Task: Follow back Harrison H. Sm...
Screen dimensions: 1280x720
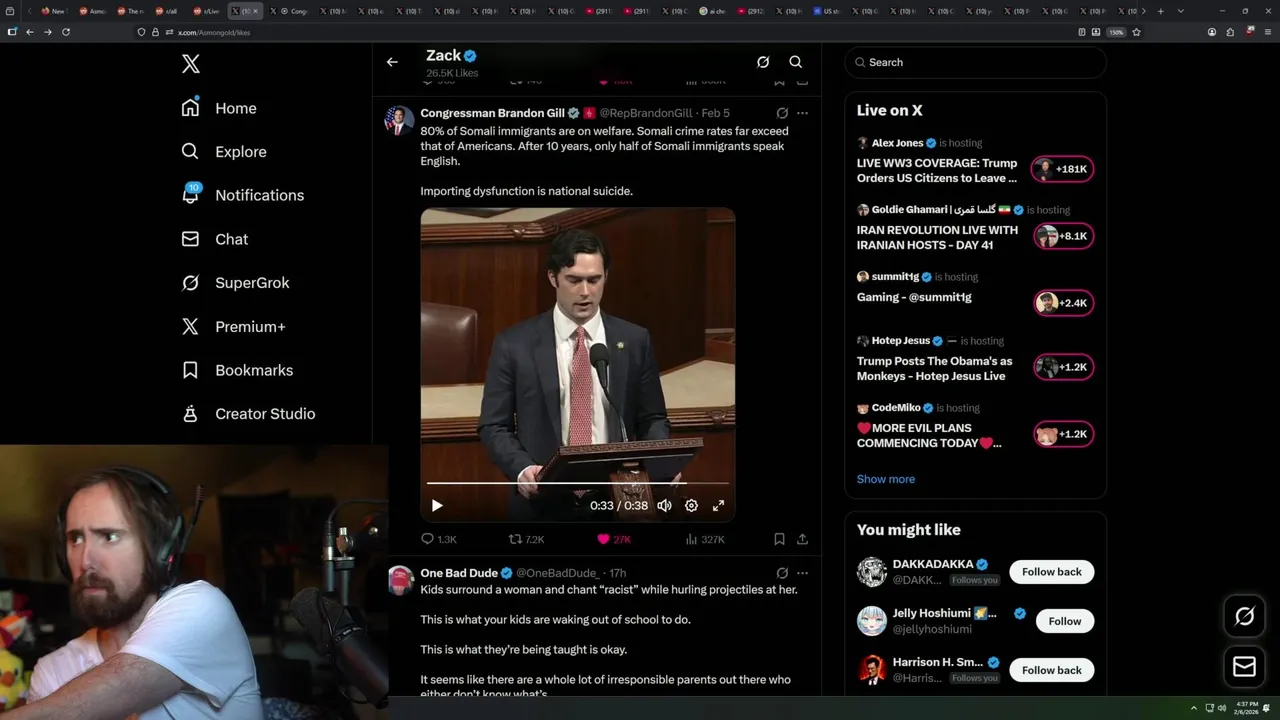Action: pyautogui.click(x=1051, y=670)
